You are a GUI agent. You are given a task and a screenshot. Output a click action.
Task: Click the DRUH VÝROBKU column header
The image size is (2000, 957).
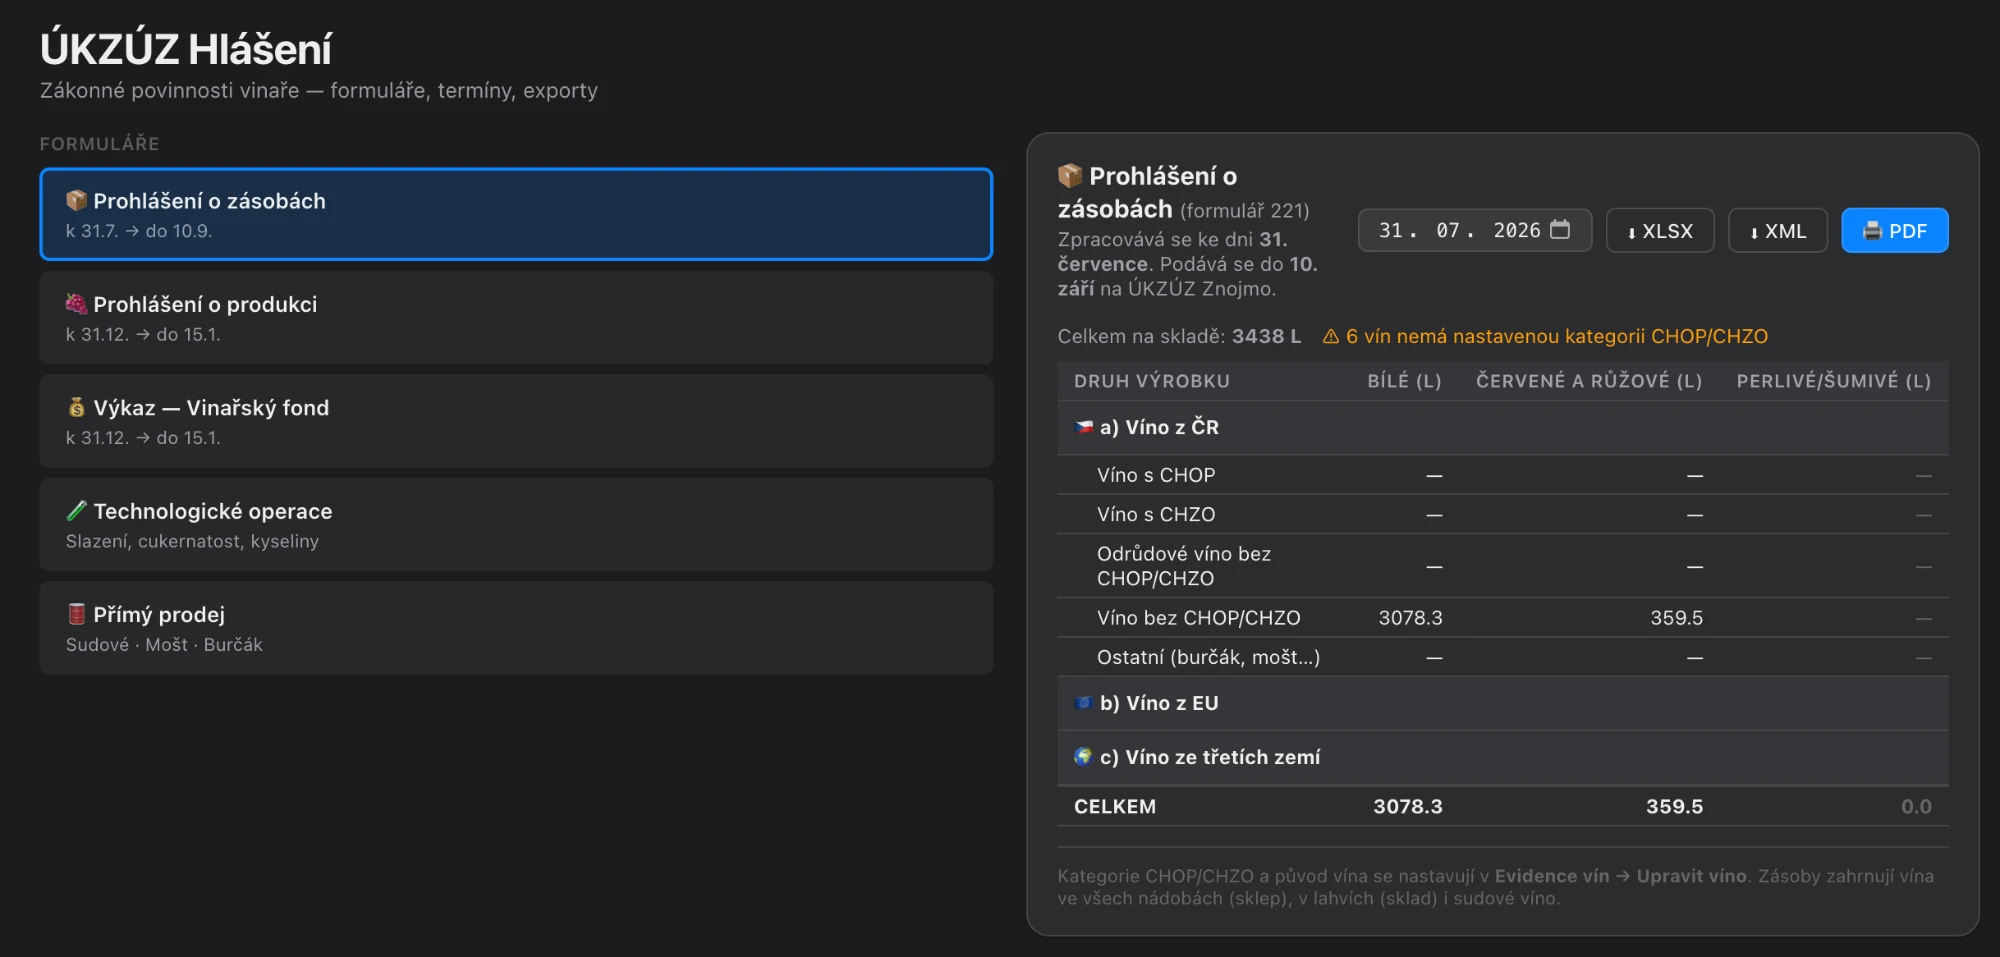[1152, 381]
